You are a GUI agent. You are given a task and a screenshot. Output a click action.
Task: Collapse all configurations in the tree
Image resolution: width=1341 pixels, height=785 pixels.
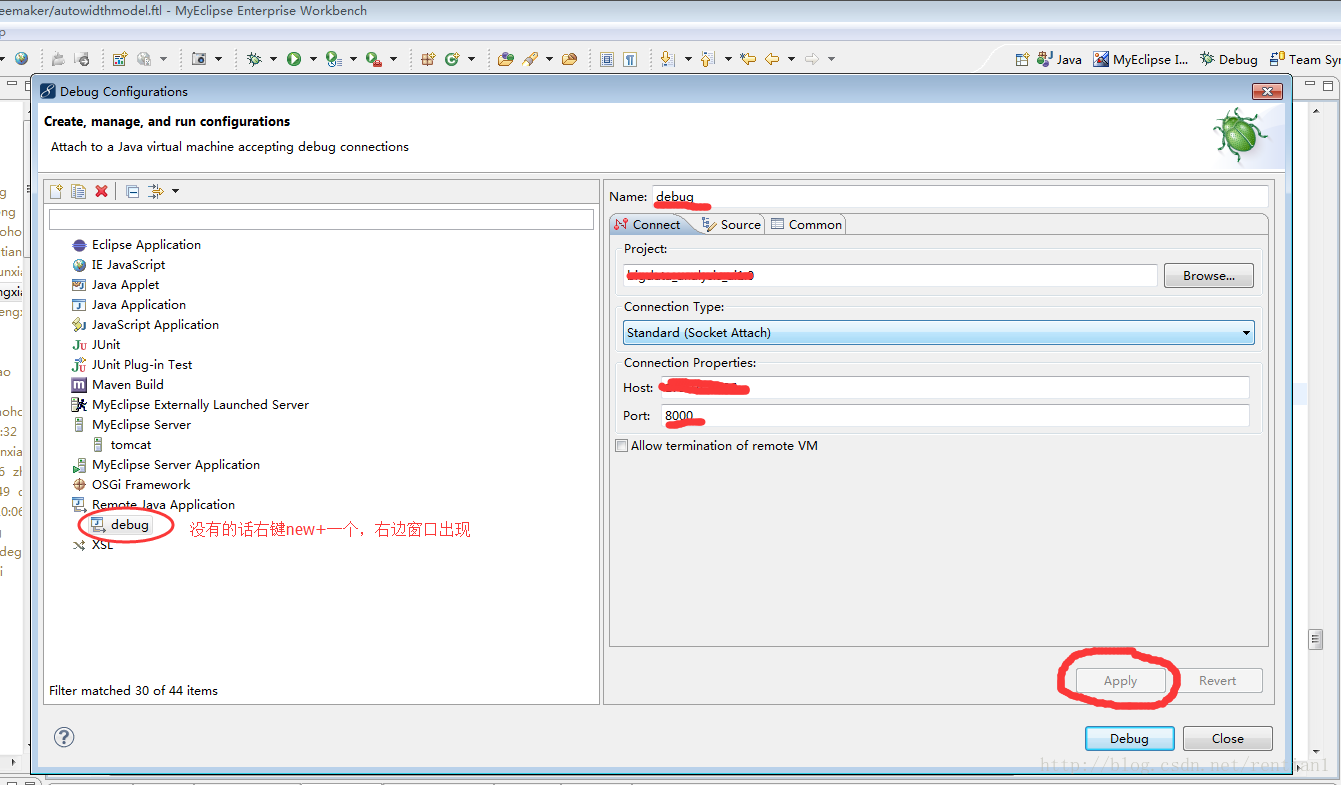pos(133,191)
